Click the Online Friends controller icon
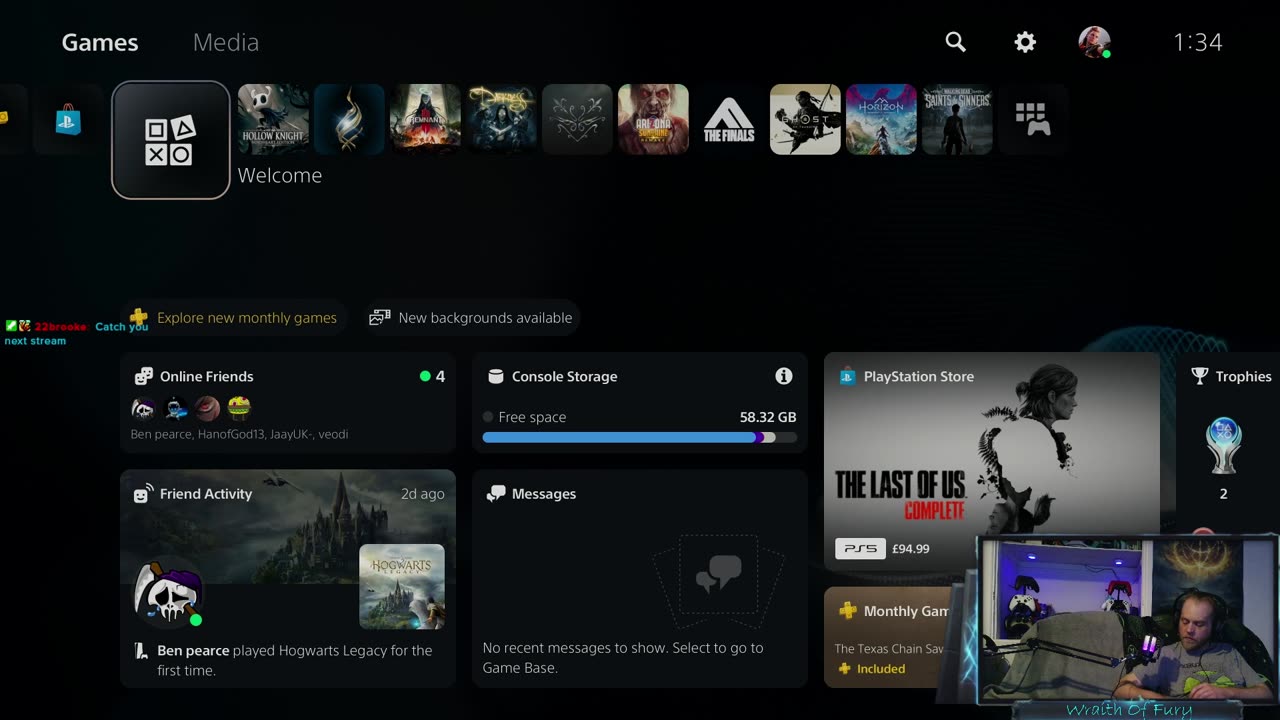Image resolution: width=1280 pixels, height=720 pixels. [144, 376]
